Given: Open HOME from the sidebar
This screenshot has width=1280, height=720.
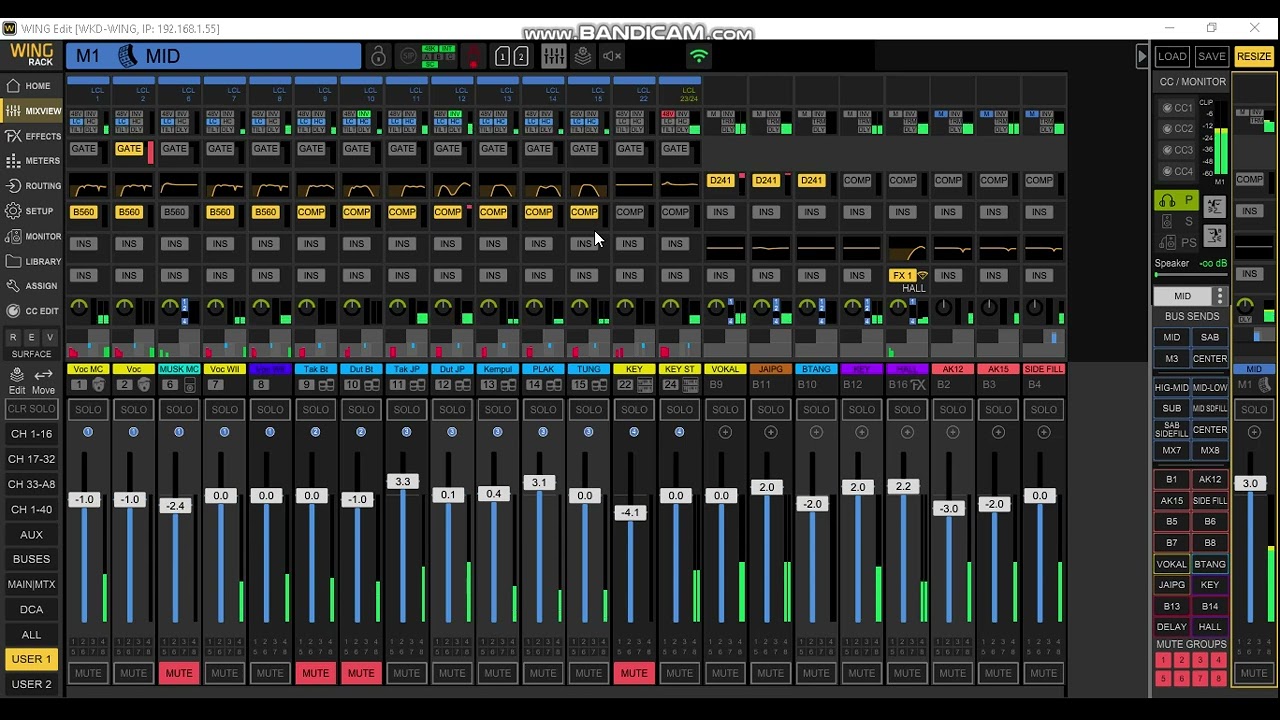Looking at the screenshot, I should 29,86.
